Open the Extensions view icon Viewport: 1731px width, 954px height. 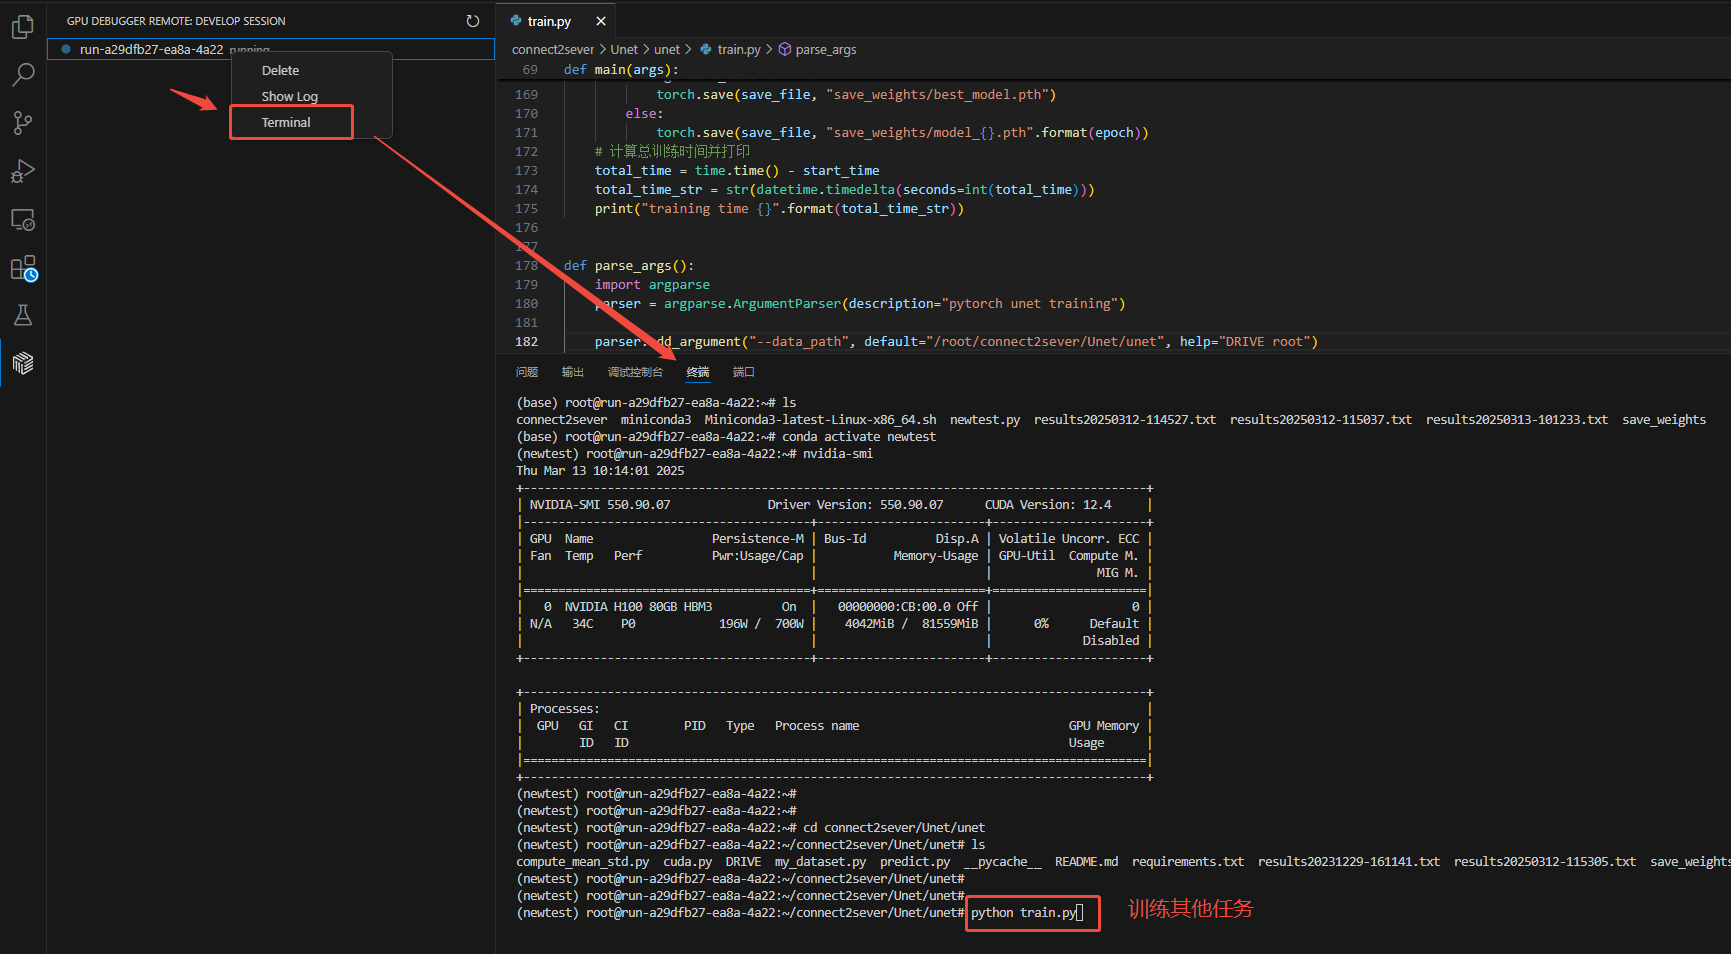click(x=22, y=268)
